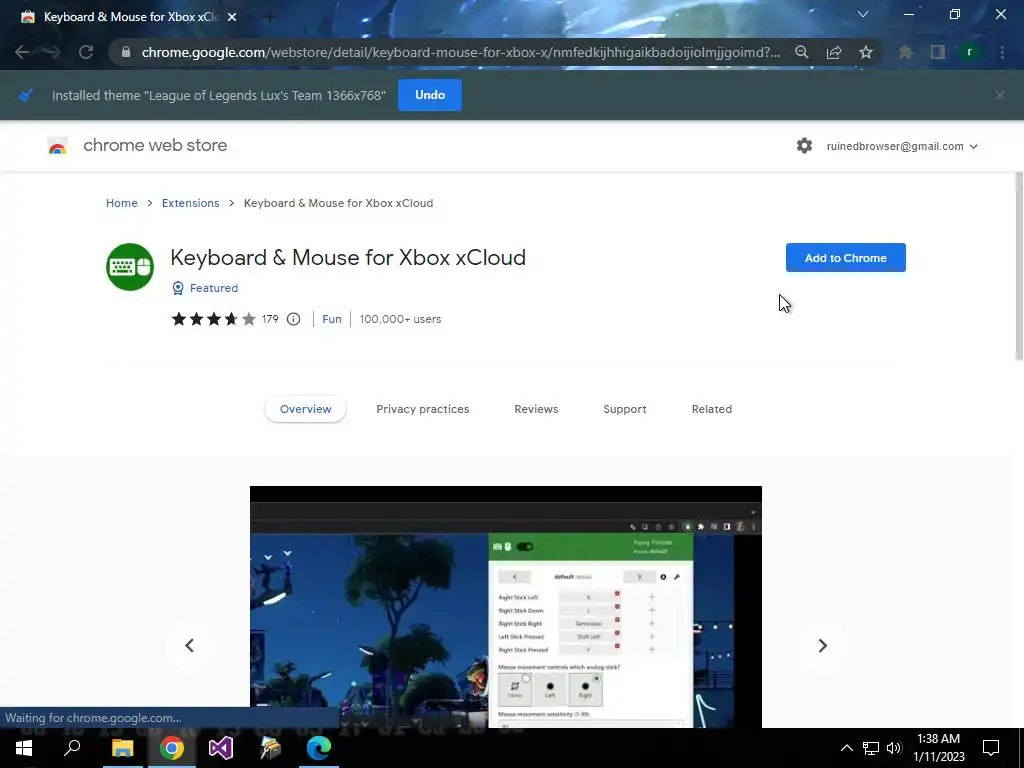Click the browser back arrow
The height and width of the screenshot is (768, 1024).
click(22, 52)
